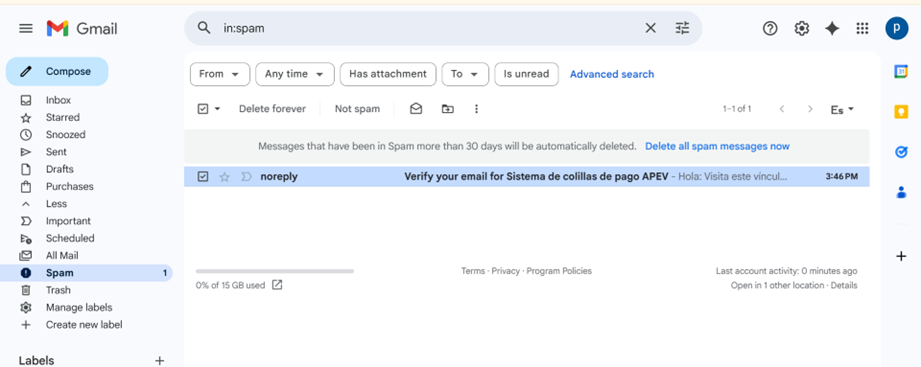This screenshot has width=921, height=367.
Task: Click Delete forever
Action: pos(272,109)
